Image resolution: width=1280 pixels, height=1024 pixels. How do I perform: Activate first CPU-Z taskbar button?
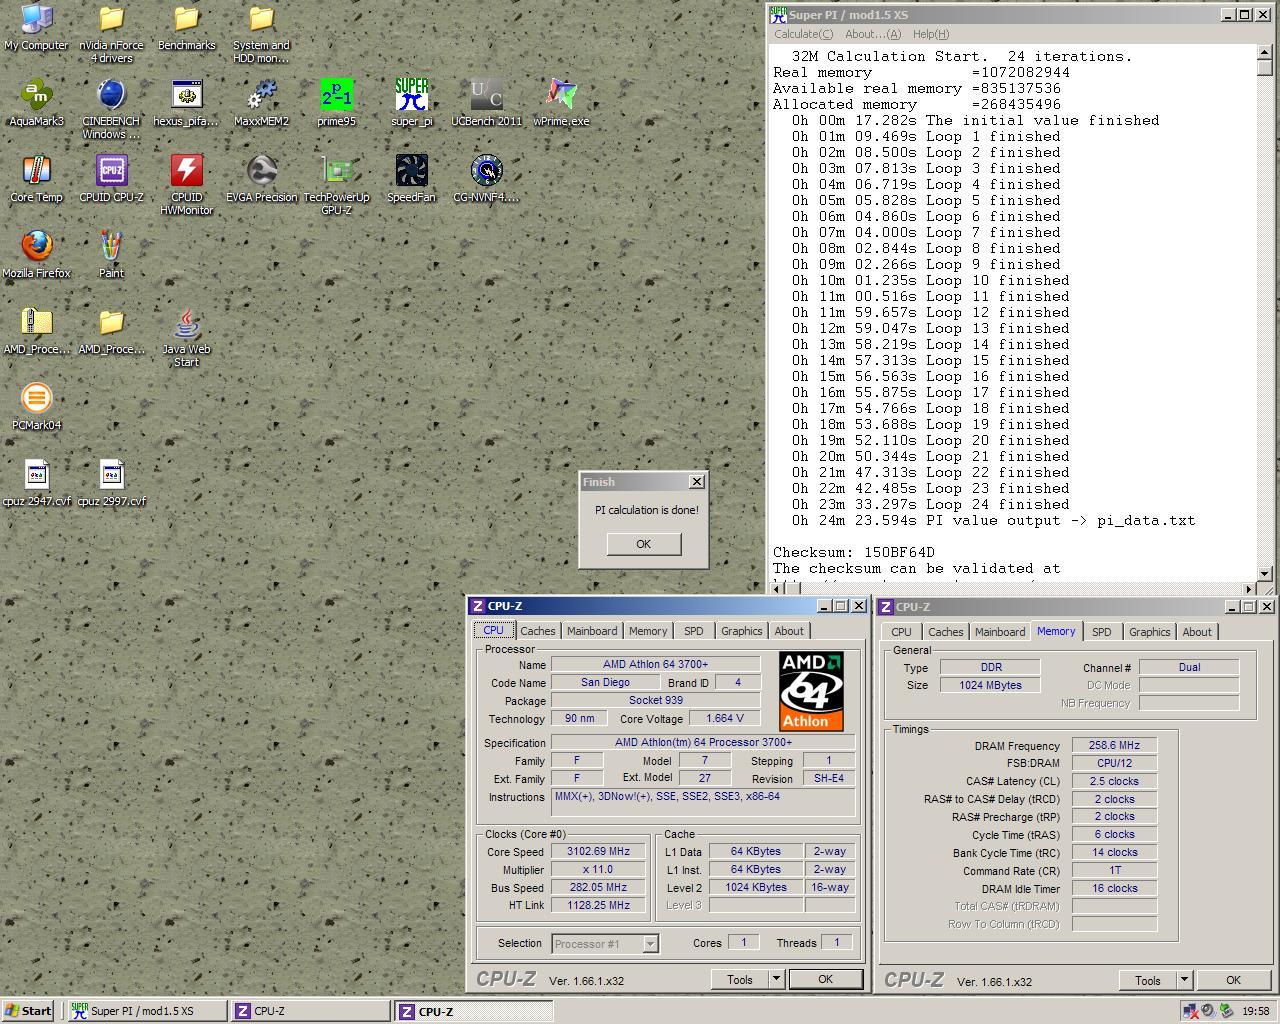310,1011
